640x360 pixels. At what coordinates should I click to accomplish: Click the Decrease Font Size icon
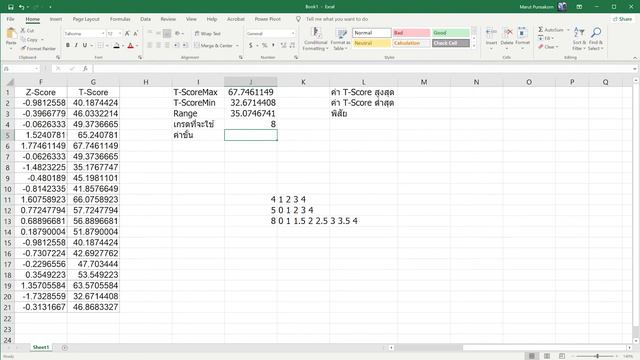point(136,33)
